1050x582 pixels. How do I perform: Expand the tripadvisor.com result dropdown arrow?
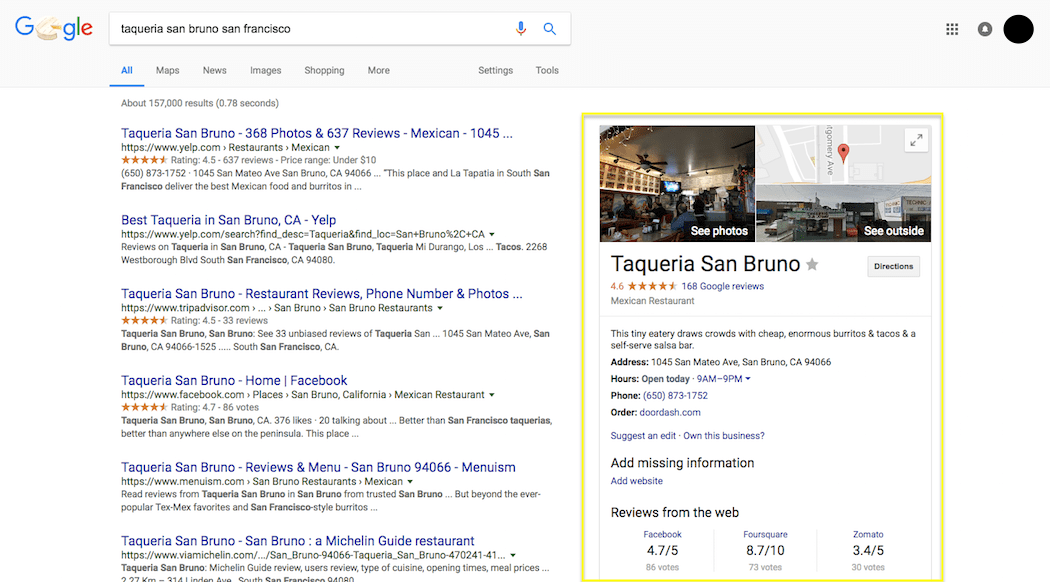pyautogui.click(x=440, y=308)
